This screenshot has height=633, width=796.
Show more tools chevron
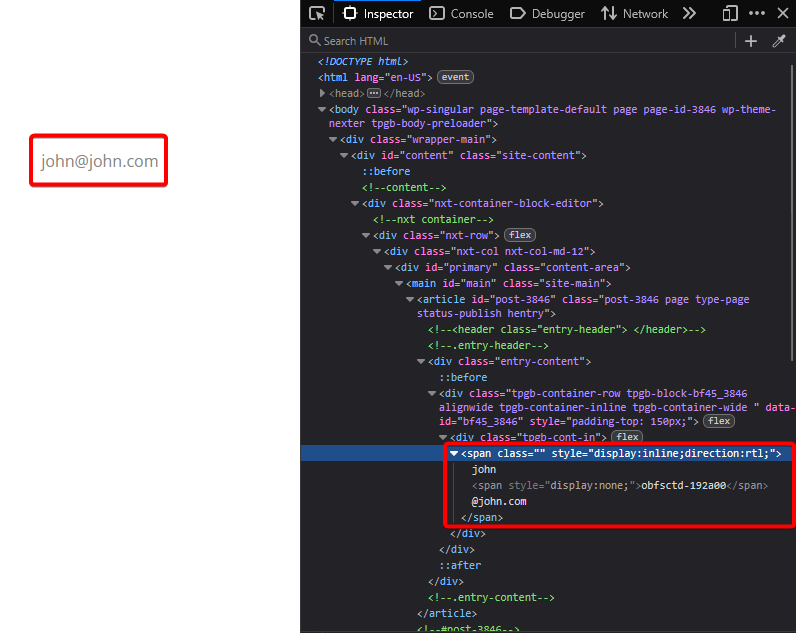(689, 13)
